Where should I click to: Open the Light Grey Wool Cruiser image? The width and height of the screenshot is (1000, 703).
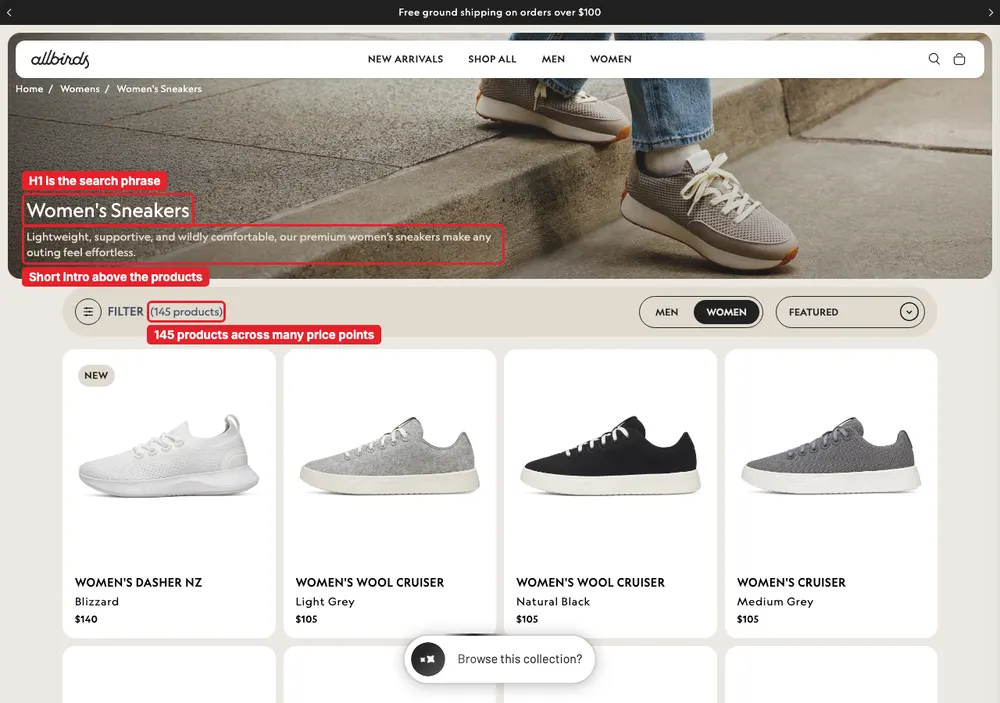[390, 456]
